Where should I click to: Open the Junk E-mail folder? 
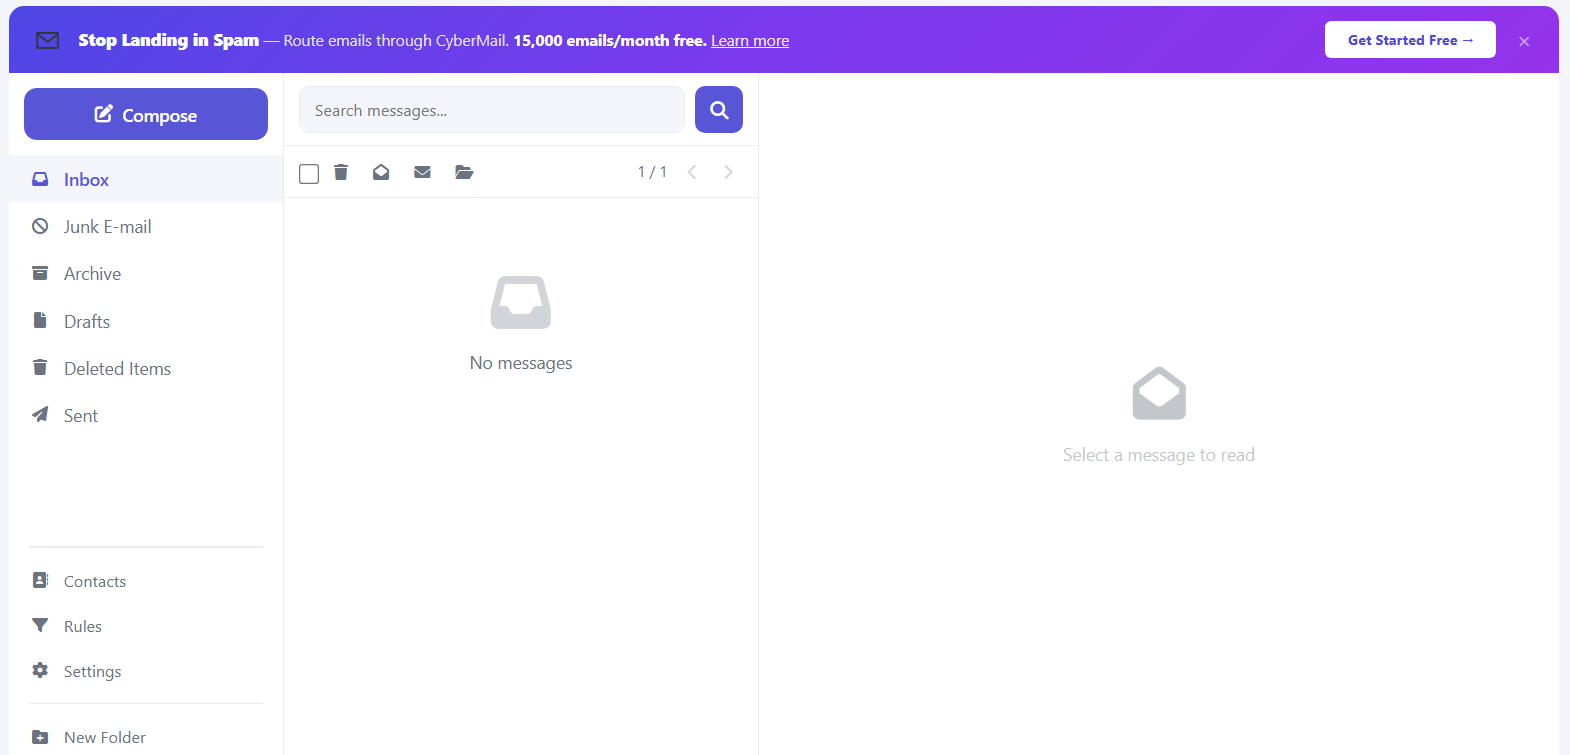[146, 226]
